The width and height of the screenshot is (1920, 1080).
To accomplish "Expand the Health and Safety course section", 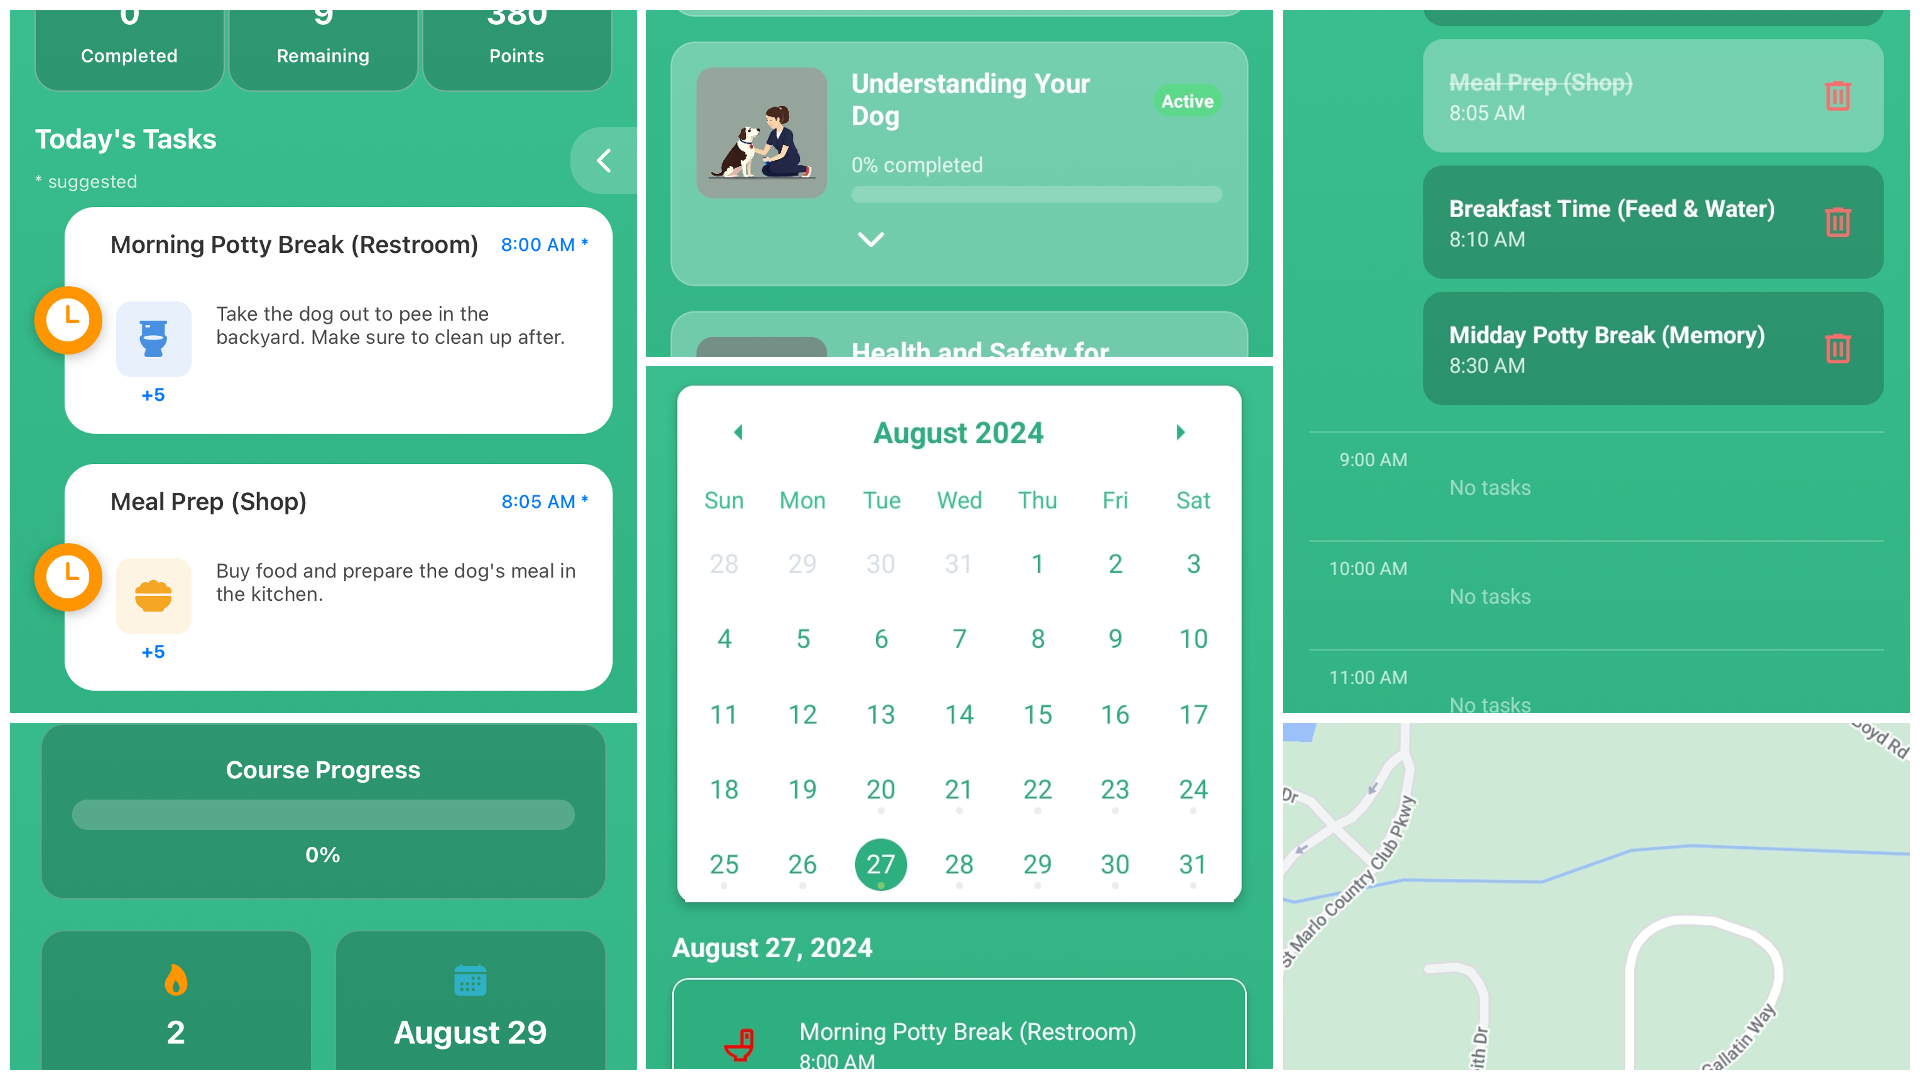I will click(959, 351).
